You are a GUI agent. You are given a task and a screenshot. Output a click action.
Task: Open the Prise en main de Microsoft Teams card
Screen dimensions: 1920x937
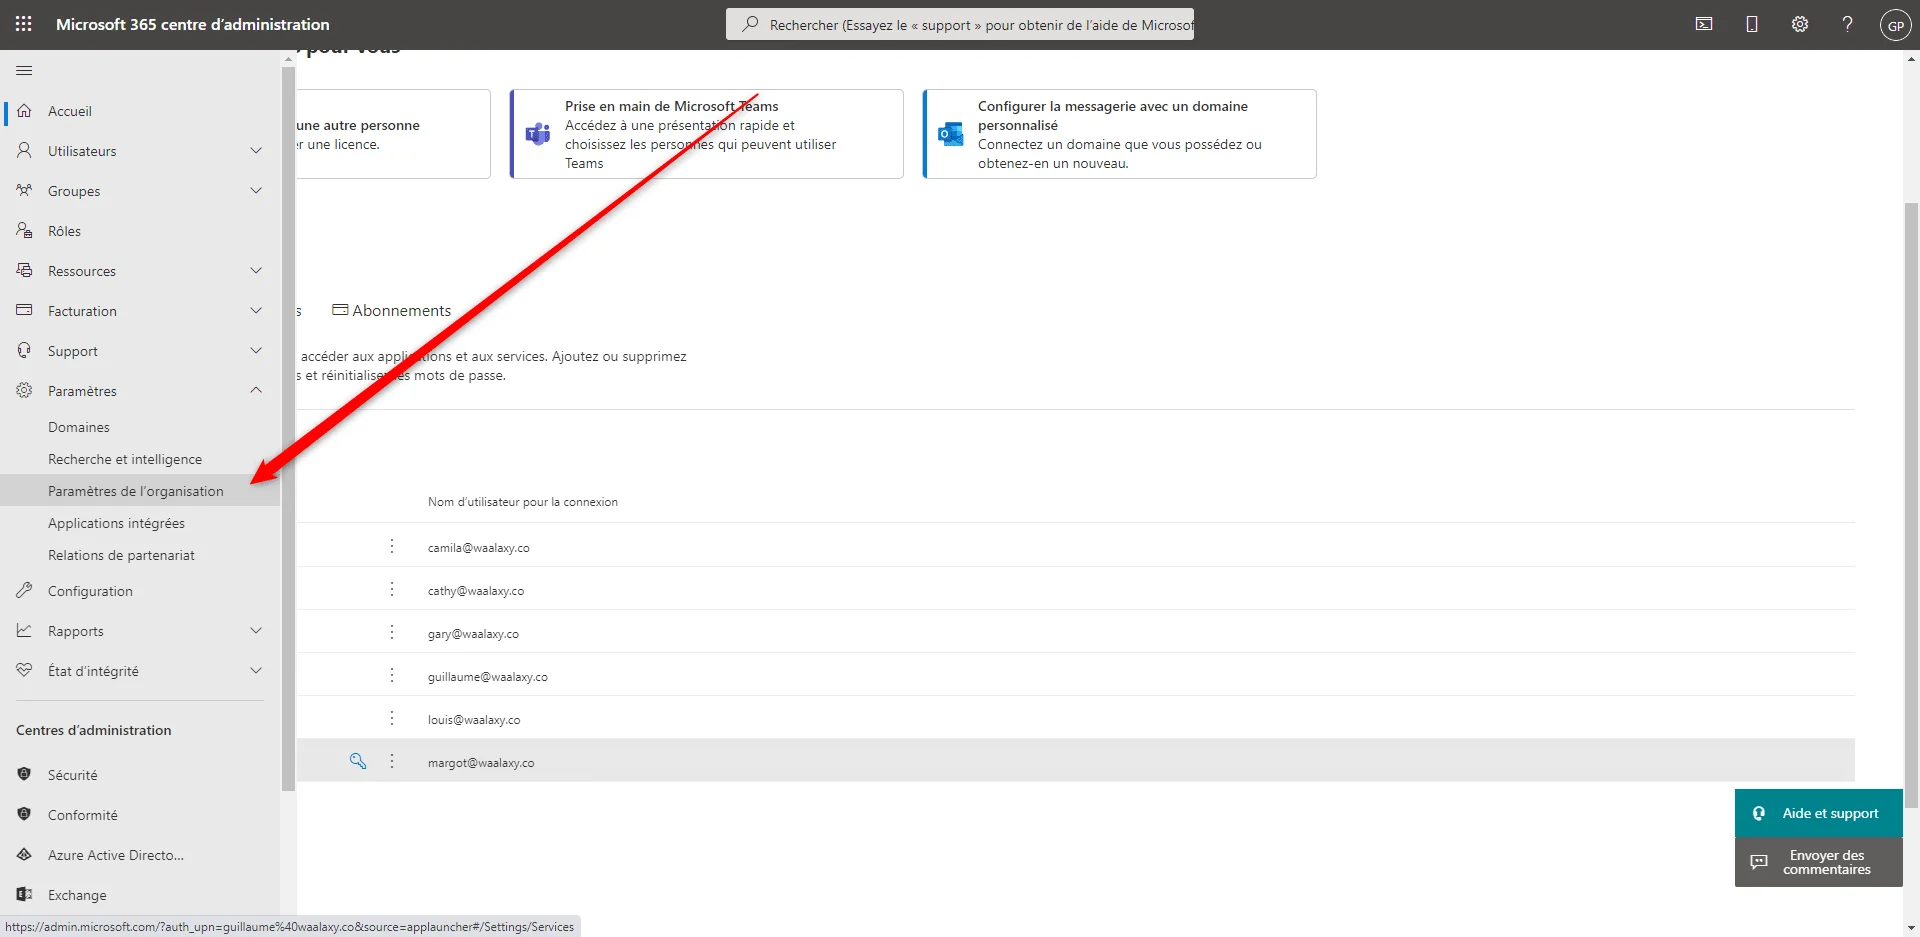pos(707,134)
